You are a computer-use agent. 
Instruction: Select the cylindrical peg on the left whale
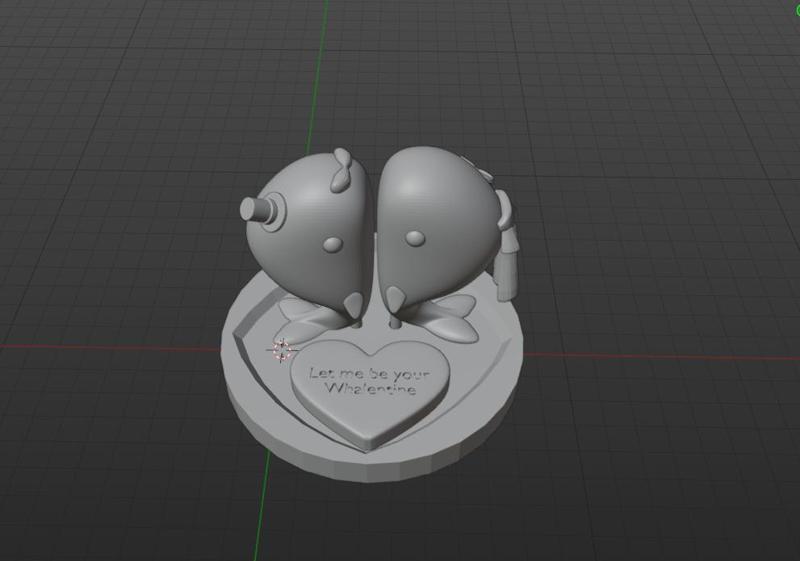[x=261, y=211]
